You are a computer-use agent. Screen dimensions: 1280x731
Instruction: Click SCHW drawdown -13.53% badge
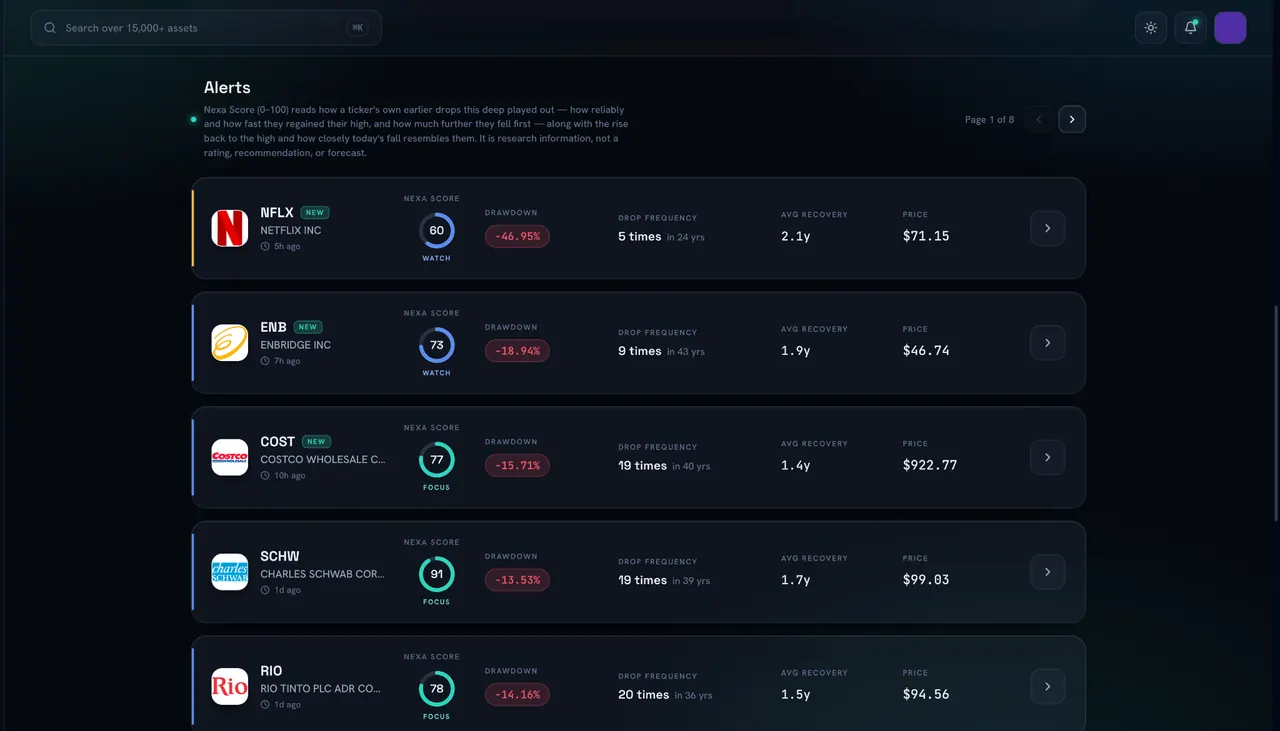click(517, 580)
